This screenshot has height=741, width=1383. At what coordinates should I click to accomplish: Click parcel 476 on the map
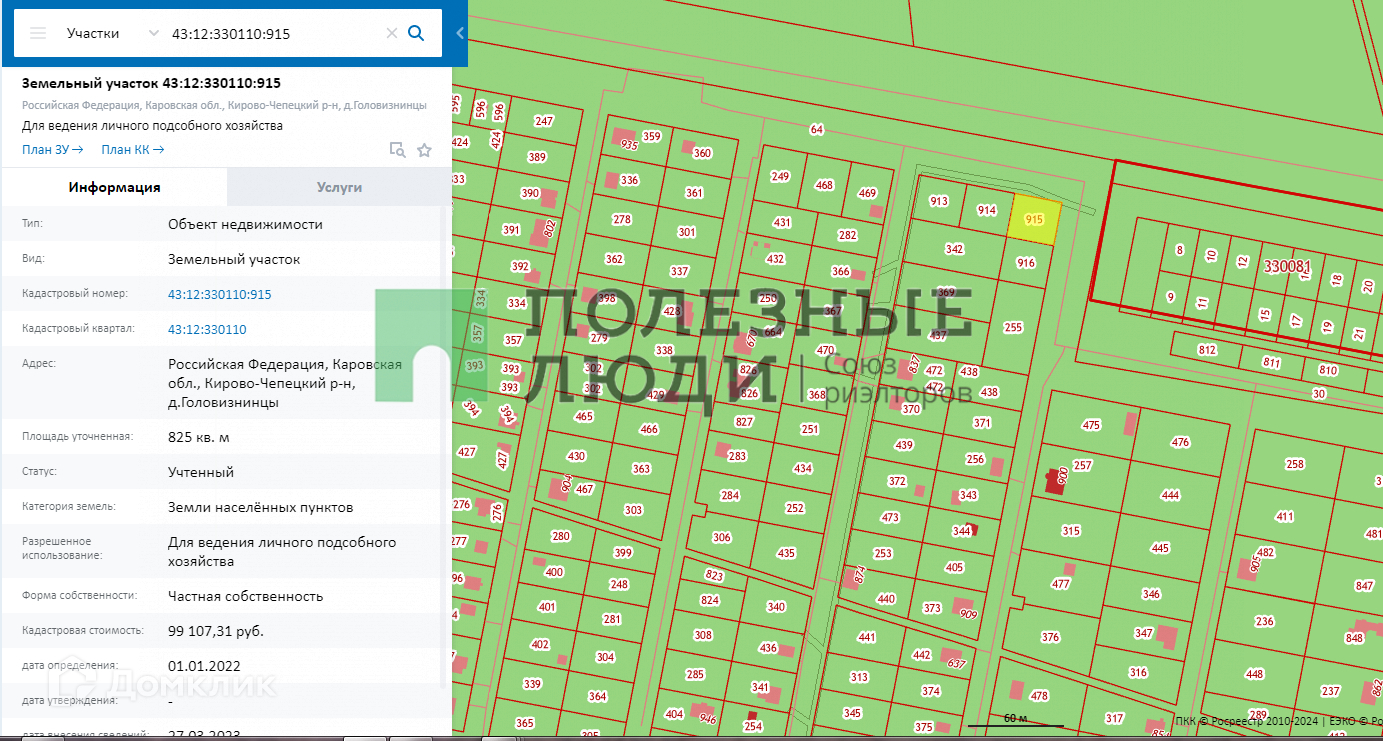tap(1180, 442)
